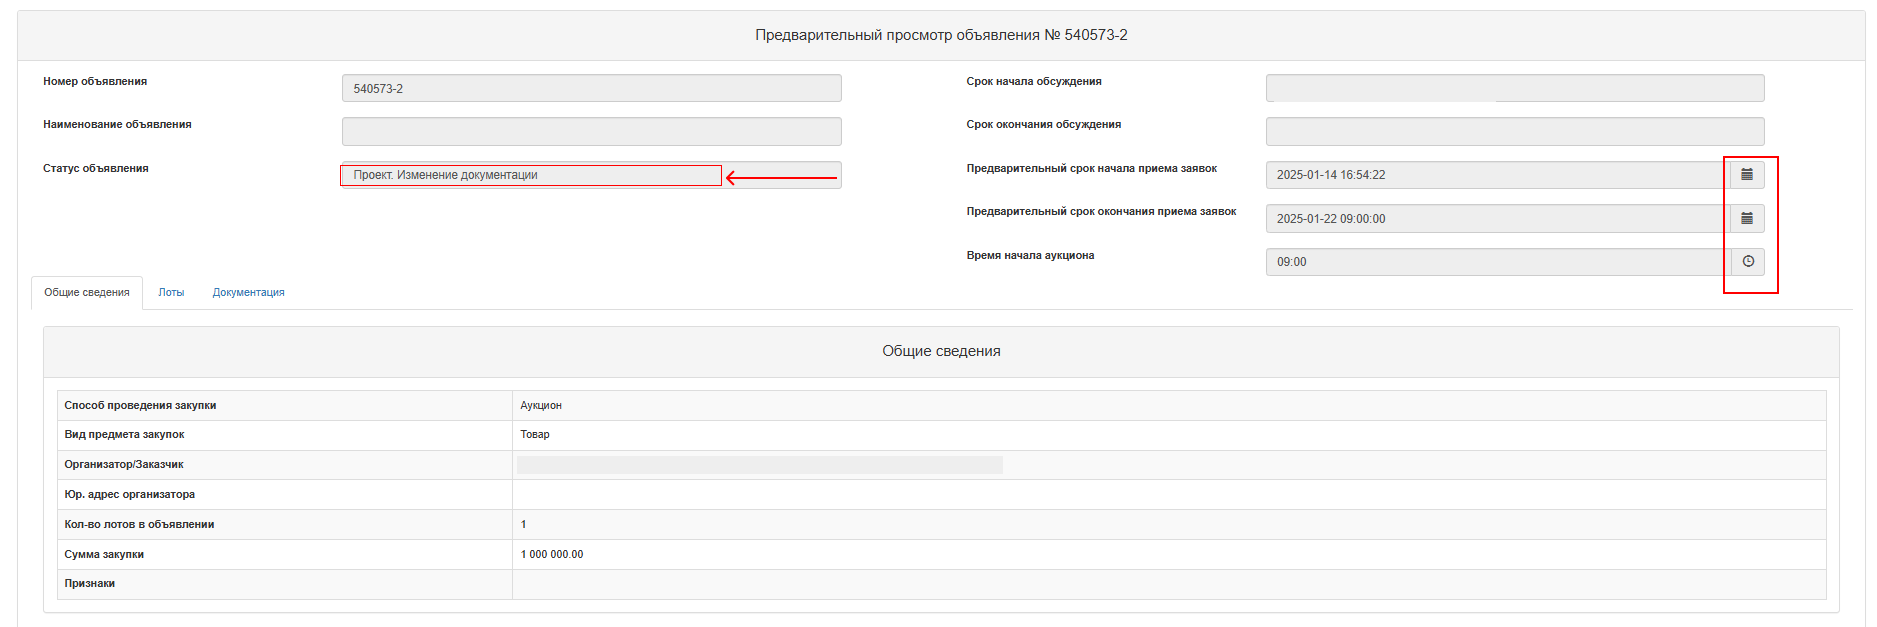Click the start date field 2025-01-14 16:54:22
This screenshot has height=627, width=1877.
tap(1498, 175)
